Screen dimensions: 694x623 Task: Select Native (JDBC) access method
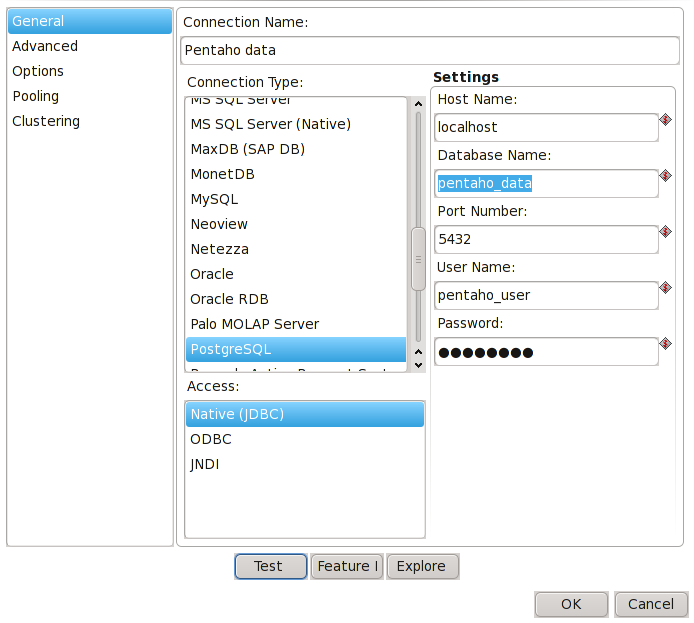click(305, 414)
